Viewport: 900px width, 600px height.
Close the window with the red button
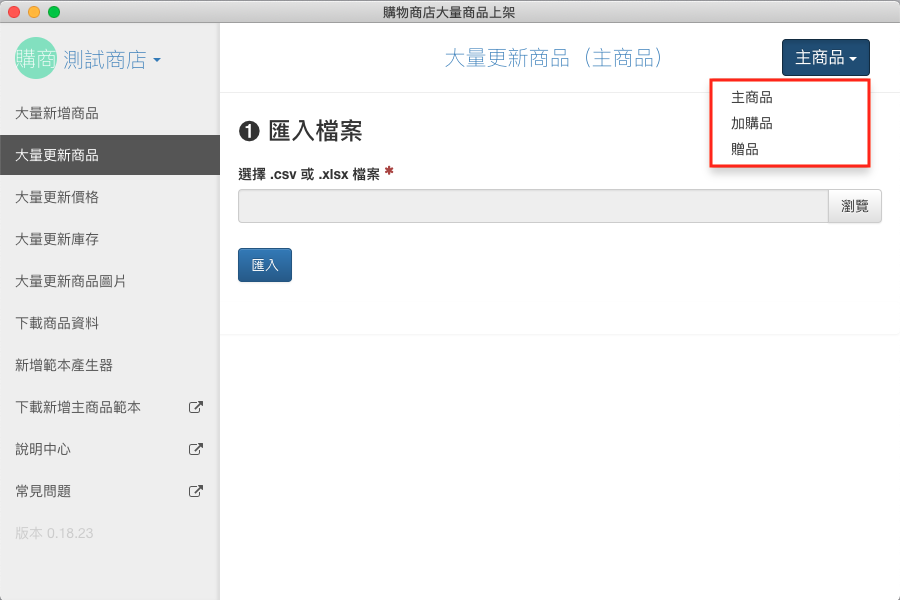click(x=14, y=11)
